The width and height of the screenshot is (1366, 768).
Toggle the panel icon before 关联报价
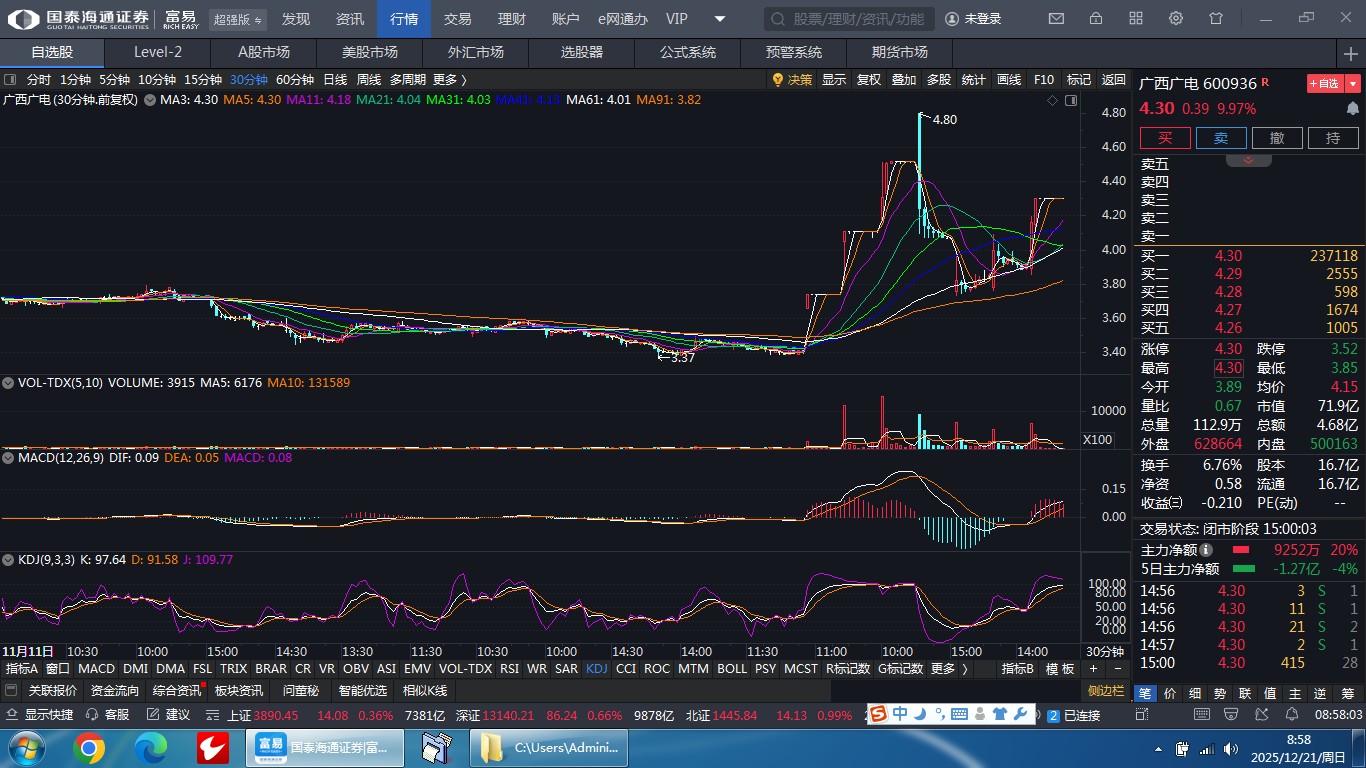click(x=11, y=691)
